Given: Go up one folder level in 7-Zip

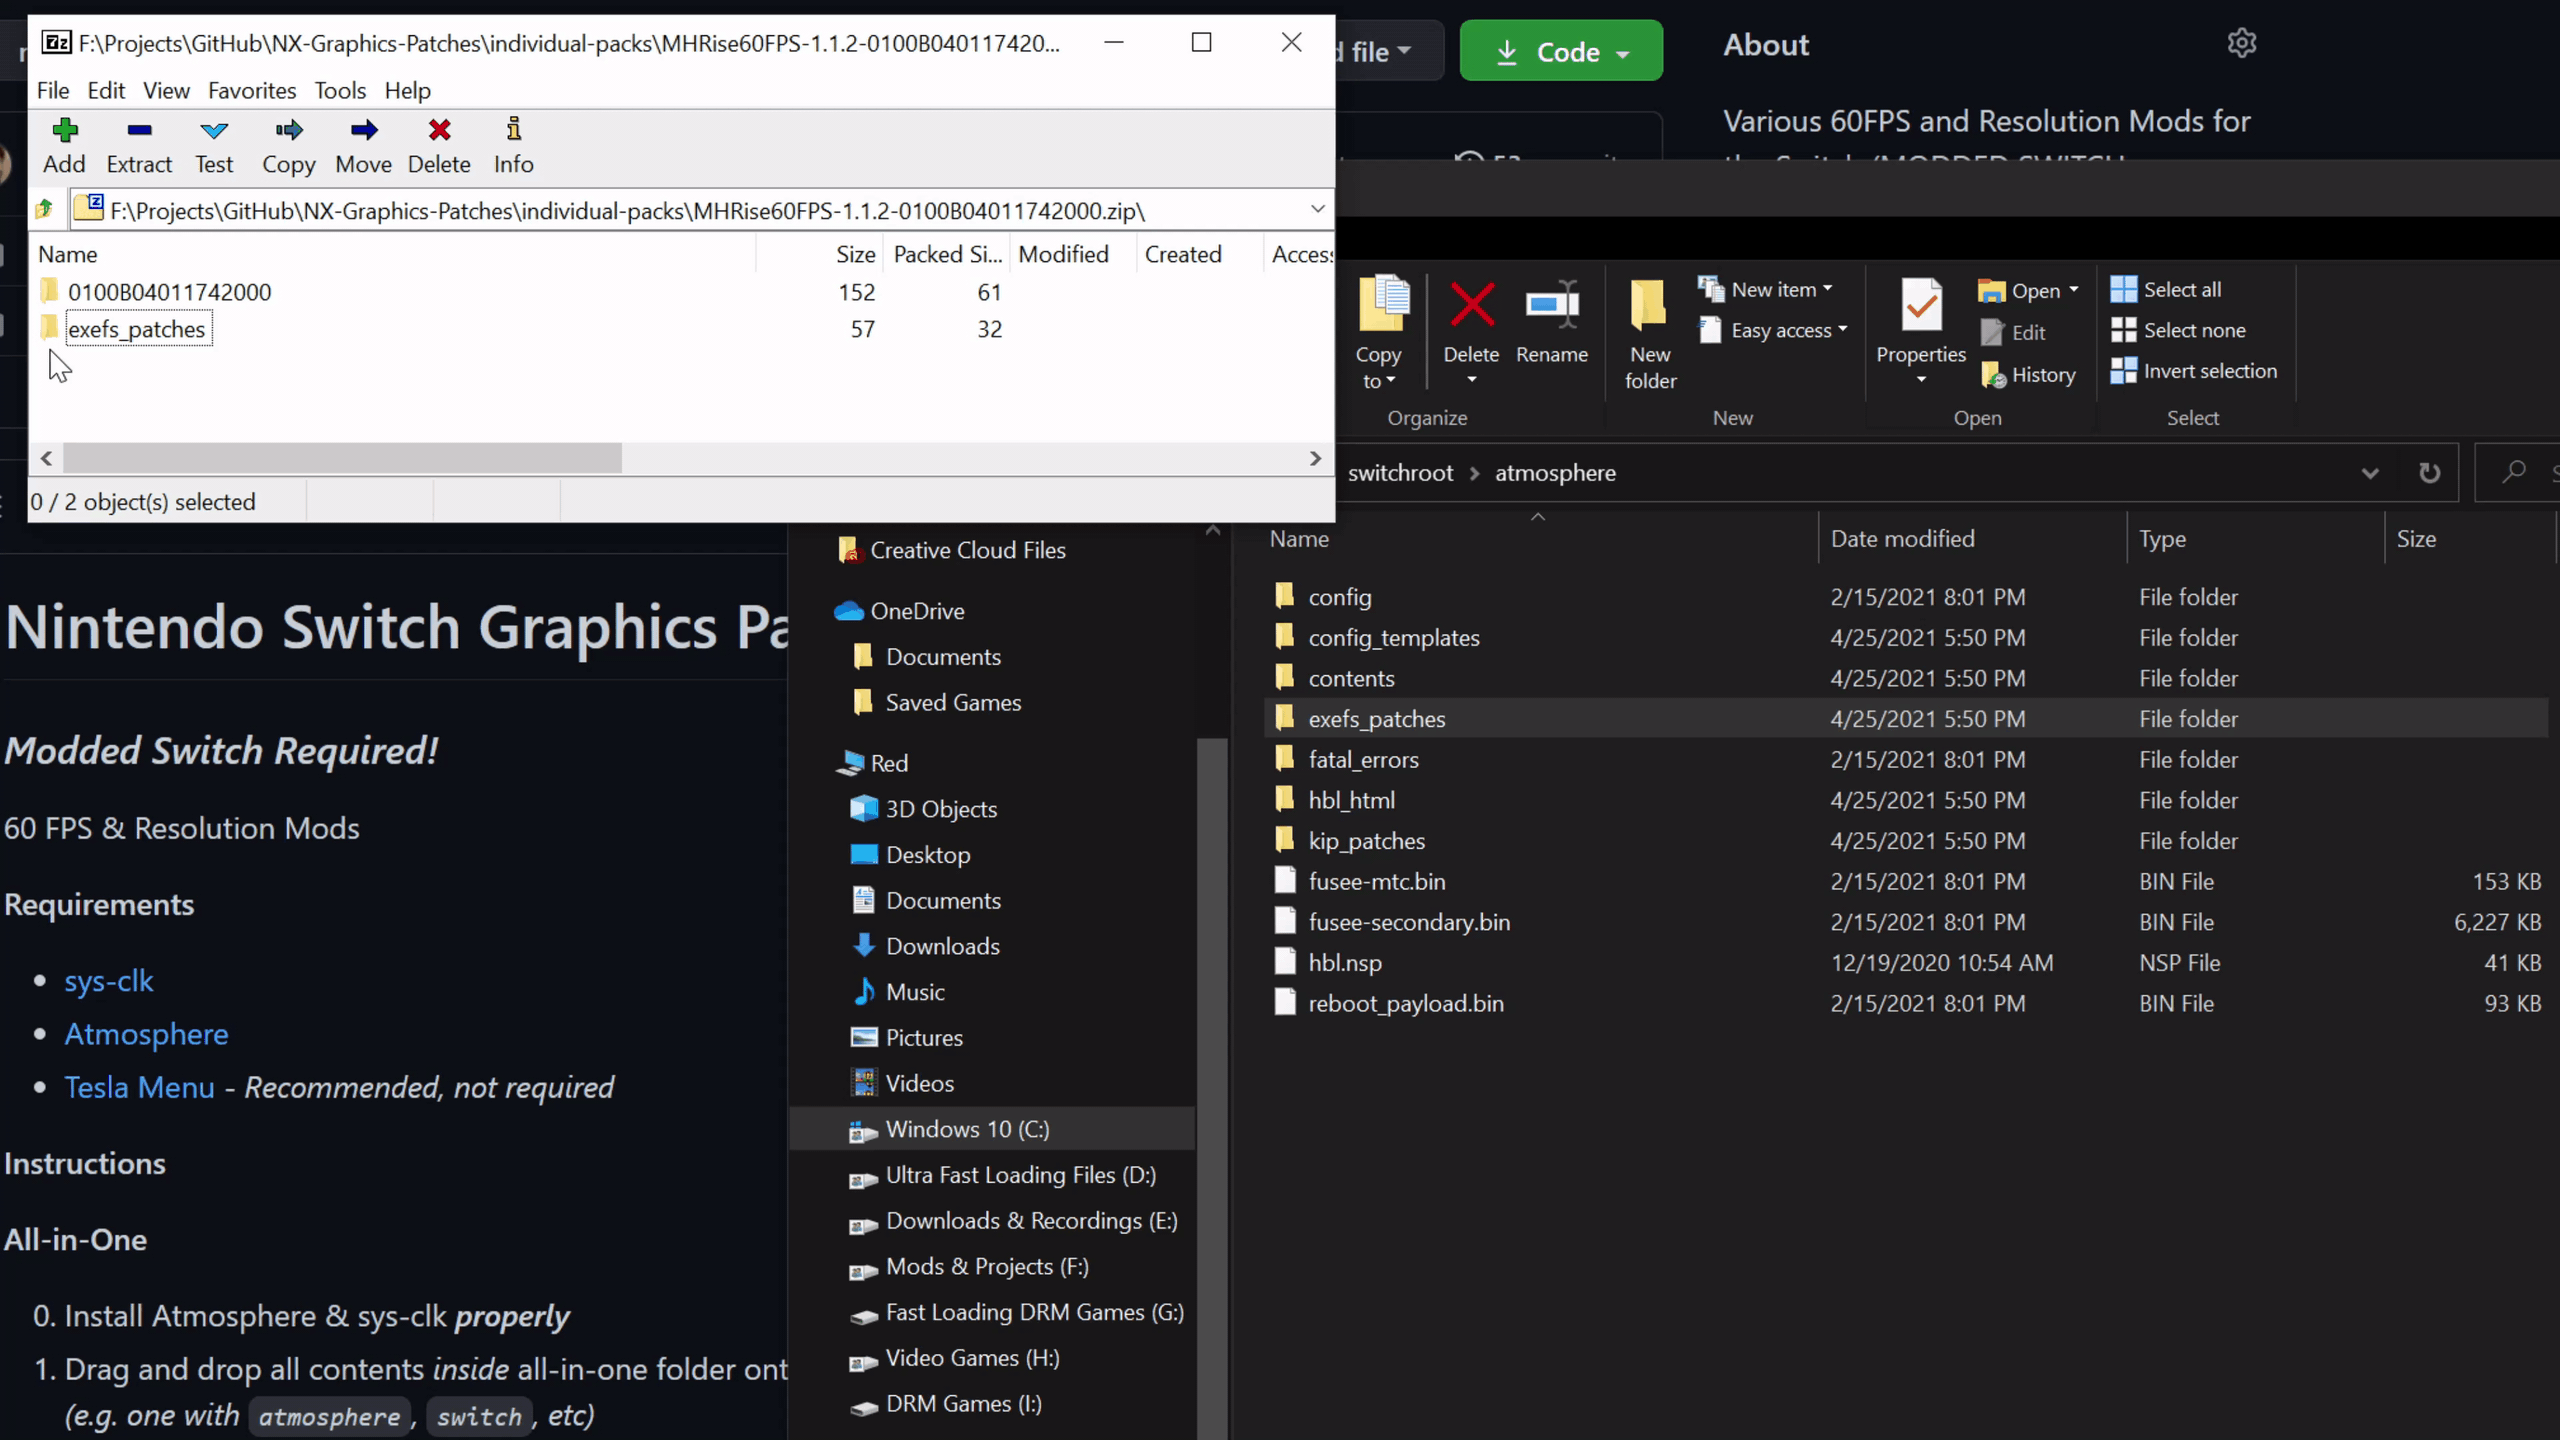Looking at the screenshot, I should tap(44, 210).
